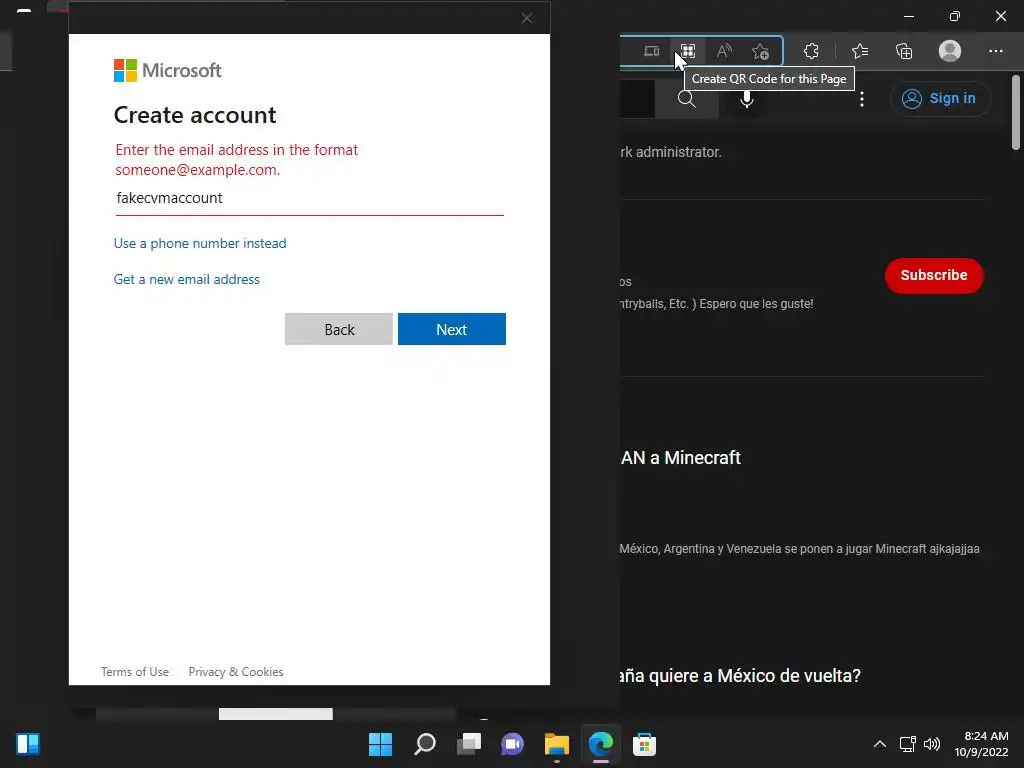Open the Collections icon in Edge toolbar
Screen dimensions: 1024x768
904,51
